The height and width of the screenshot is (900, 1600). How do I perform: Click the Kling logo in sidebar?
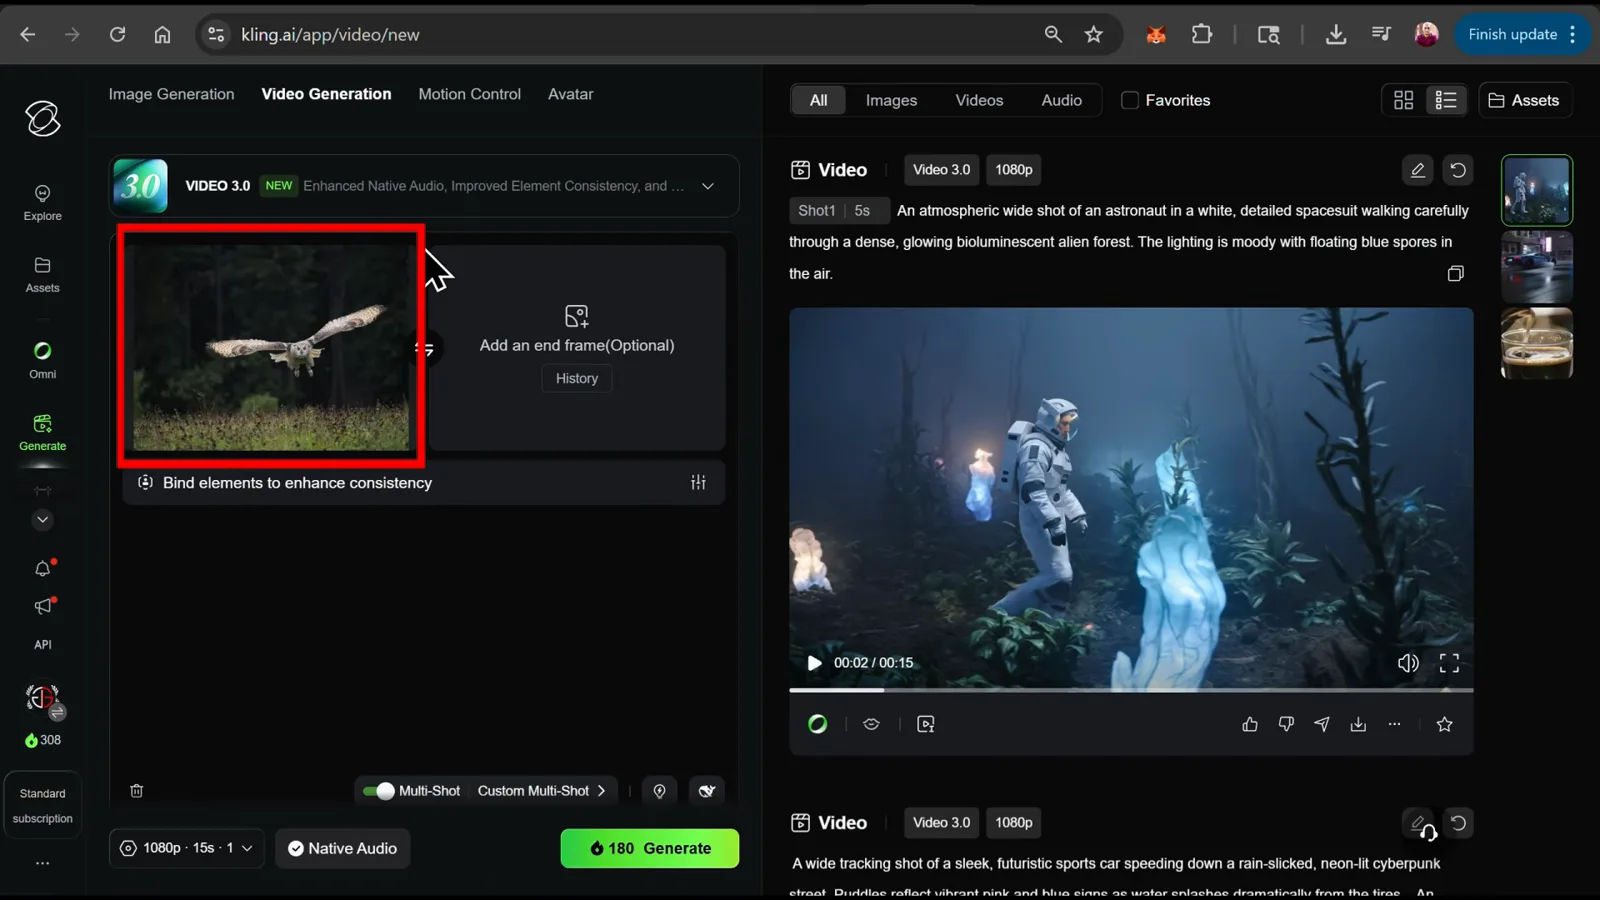tap(43, 119)
